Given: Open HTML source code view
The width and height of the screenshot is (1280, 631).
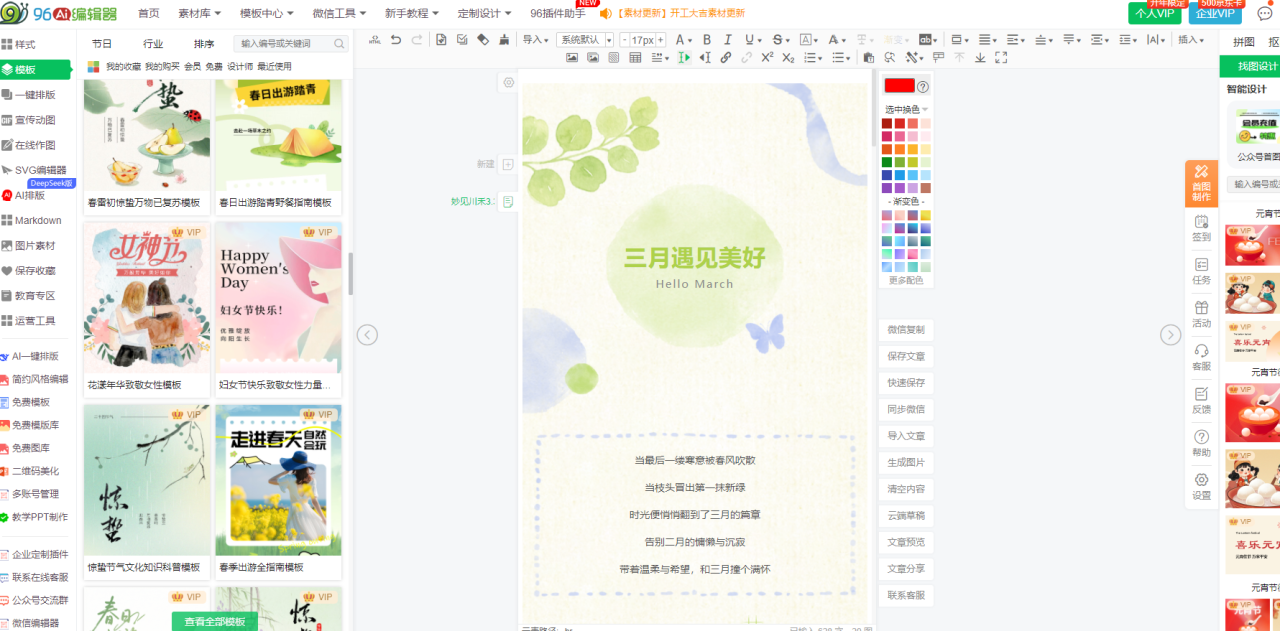Looking at the screenshot, I should 375,40.
